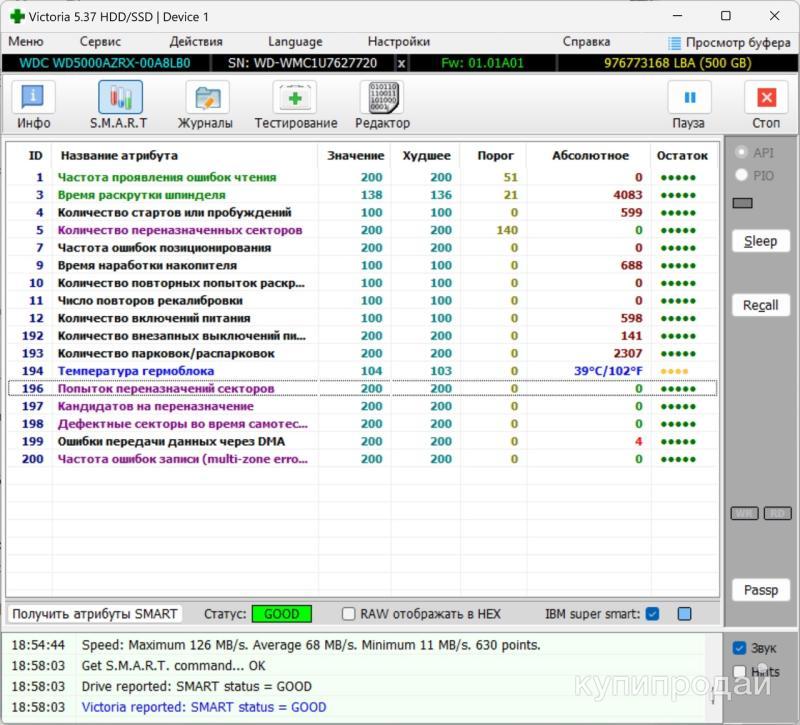Enable RAW отображать в HEX checkbox
This screenshot has width=800, height=725.
point(349,614)
